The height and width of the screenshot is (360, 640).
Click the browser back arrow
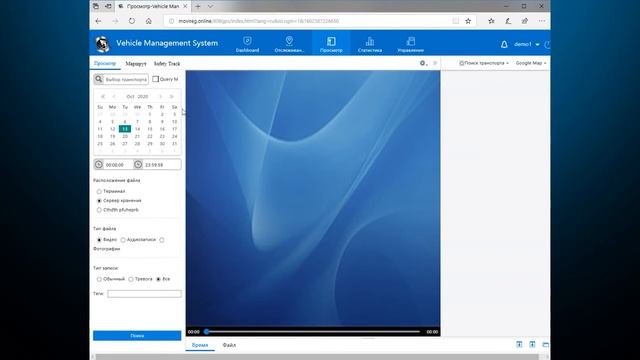pos(98,21)
